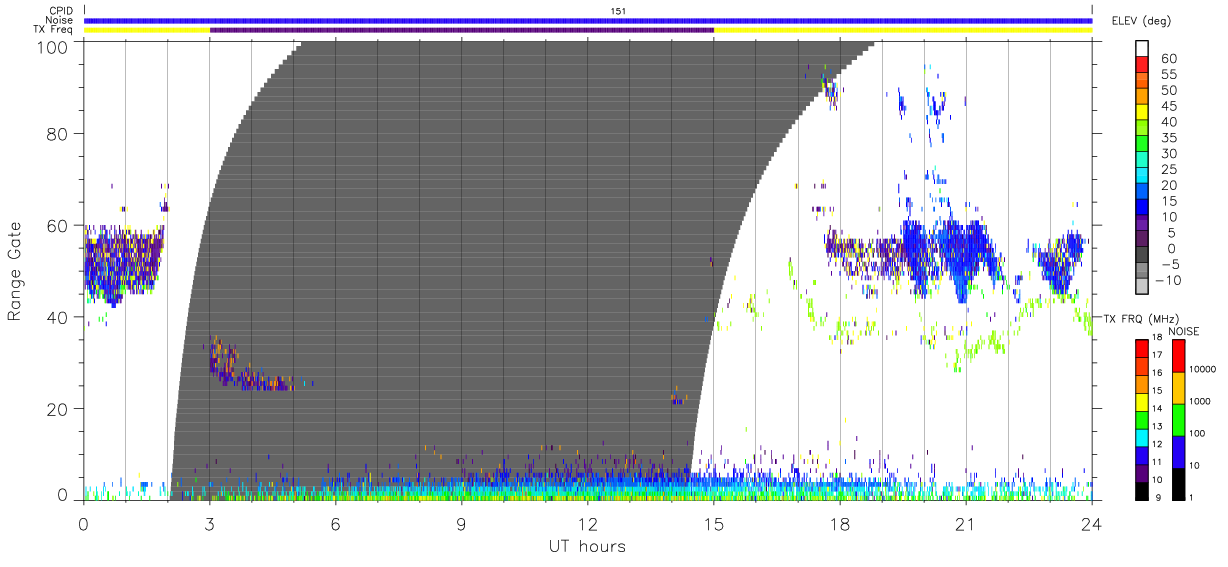Screen dimensions: 1228x567
Task: Click the red segment of TX FRQ color bar
Action: (x=1142, y=349)
